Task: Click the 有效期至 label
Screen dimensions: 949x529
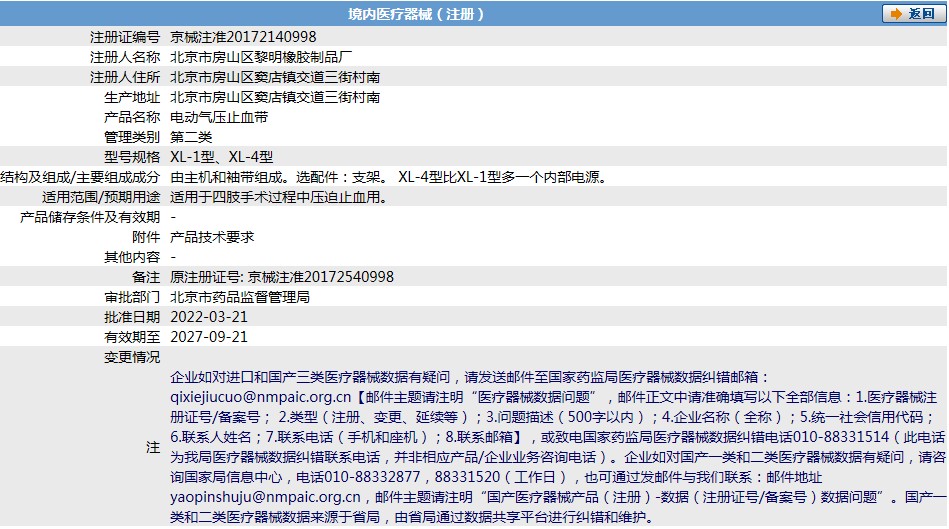Action: (x=132, y=337)
